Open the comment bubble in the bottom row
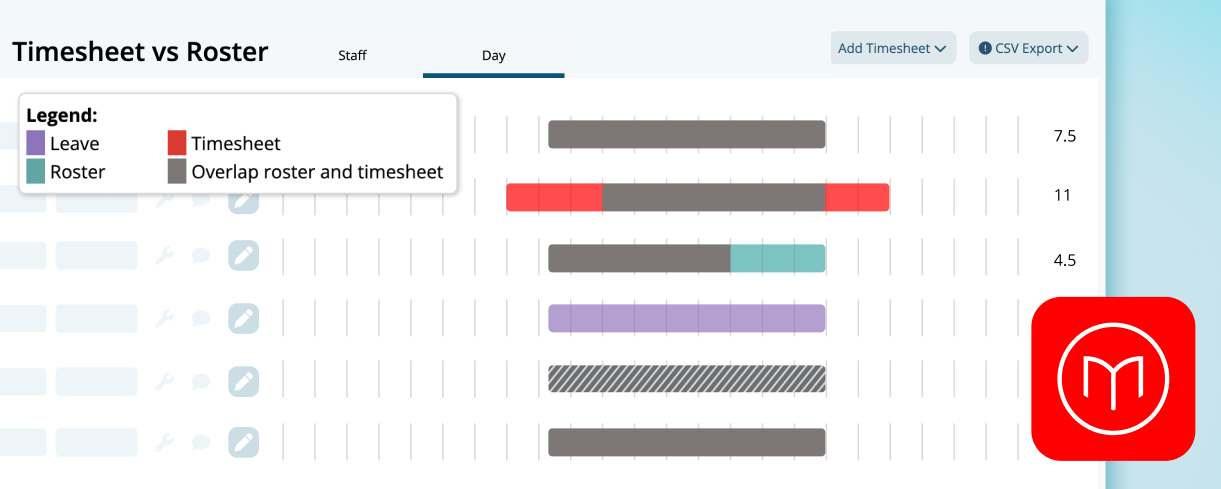This screenshot has width=1221, height=489. pyautogui.click(x=201, y=442)
